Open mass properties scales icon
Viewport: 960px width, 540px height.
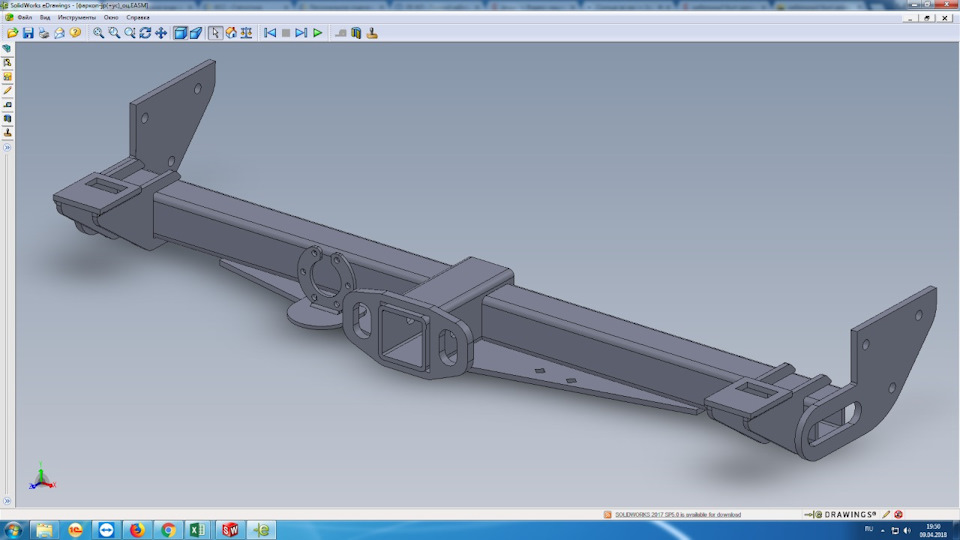(246, 32)
